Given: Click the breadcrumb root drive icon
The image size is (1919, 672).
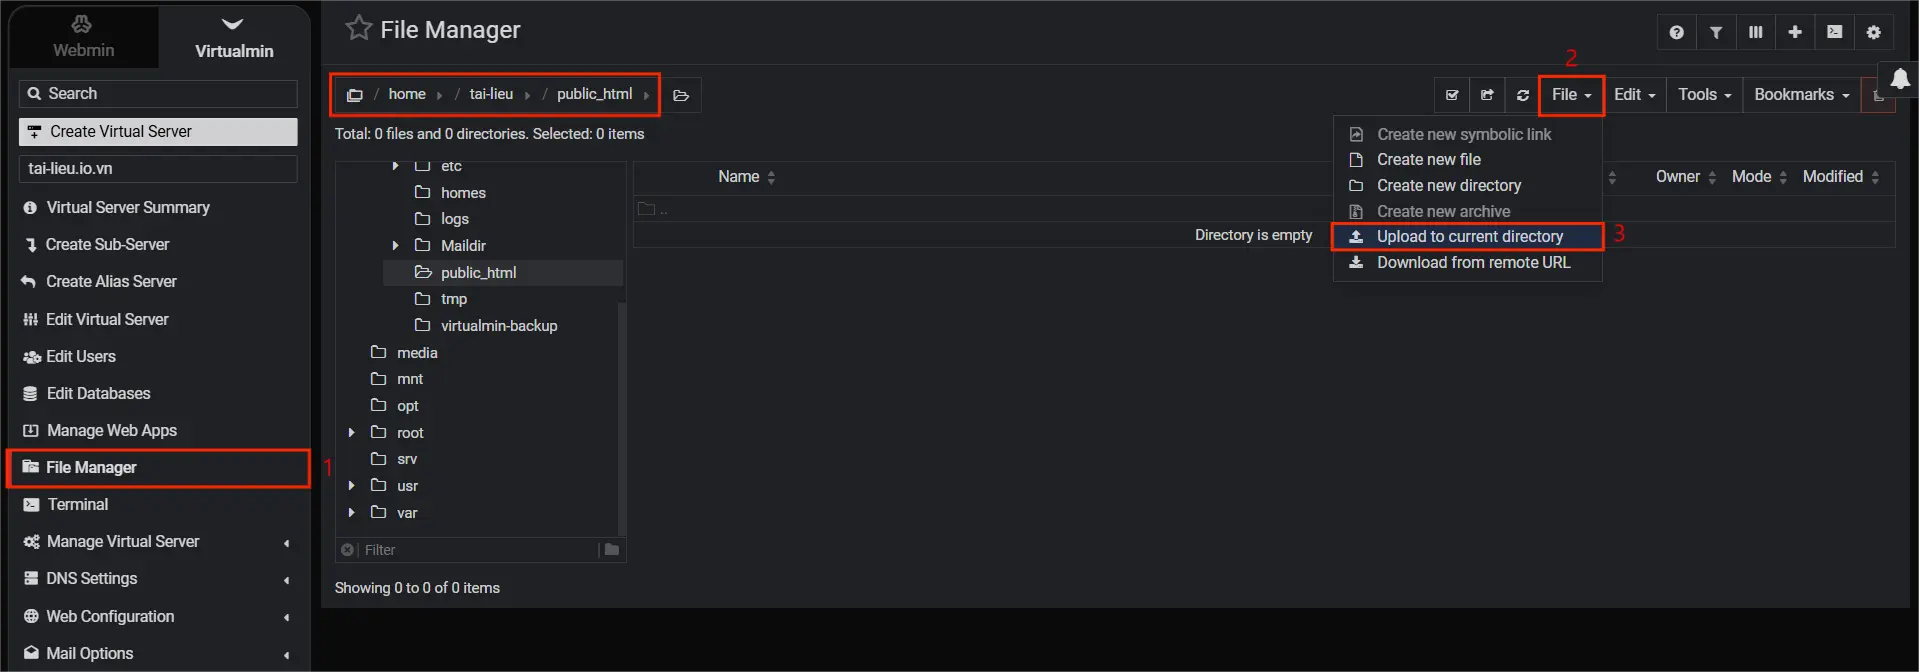Looking at the screenshot, I should (x=354, y=95).
